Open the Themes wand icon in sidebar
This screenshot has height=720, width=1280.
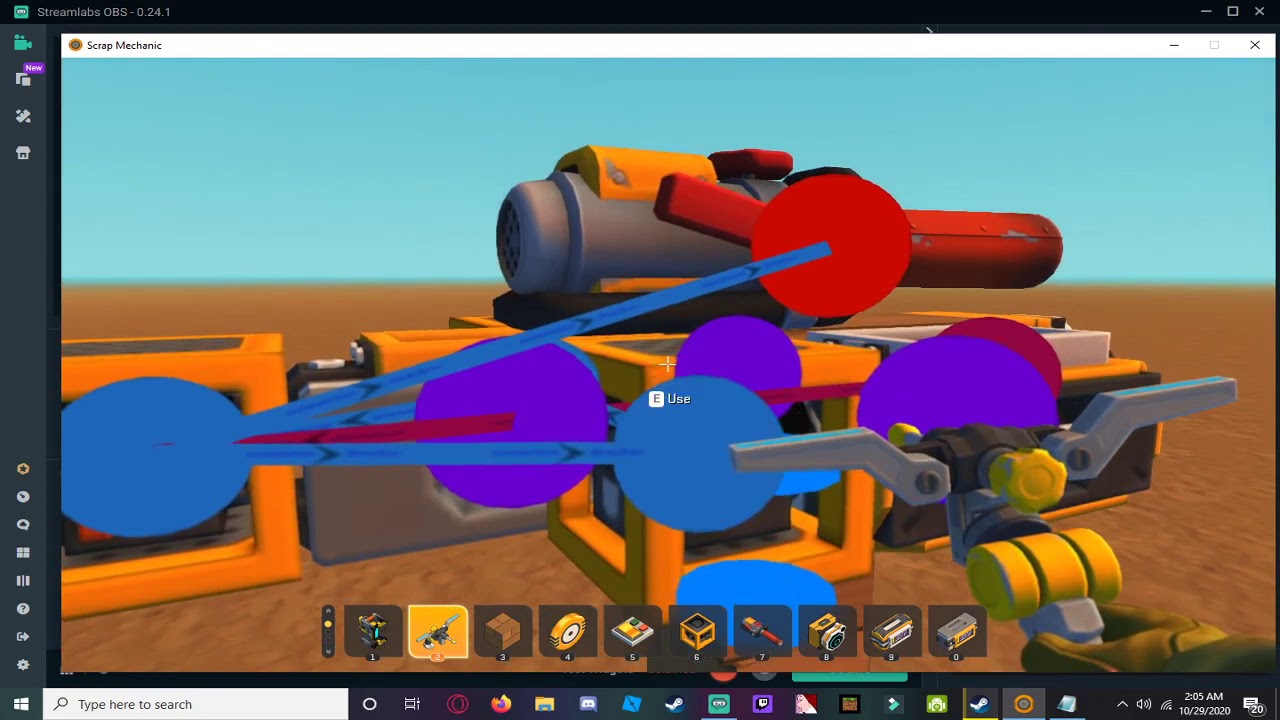click(23, 116)
